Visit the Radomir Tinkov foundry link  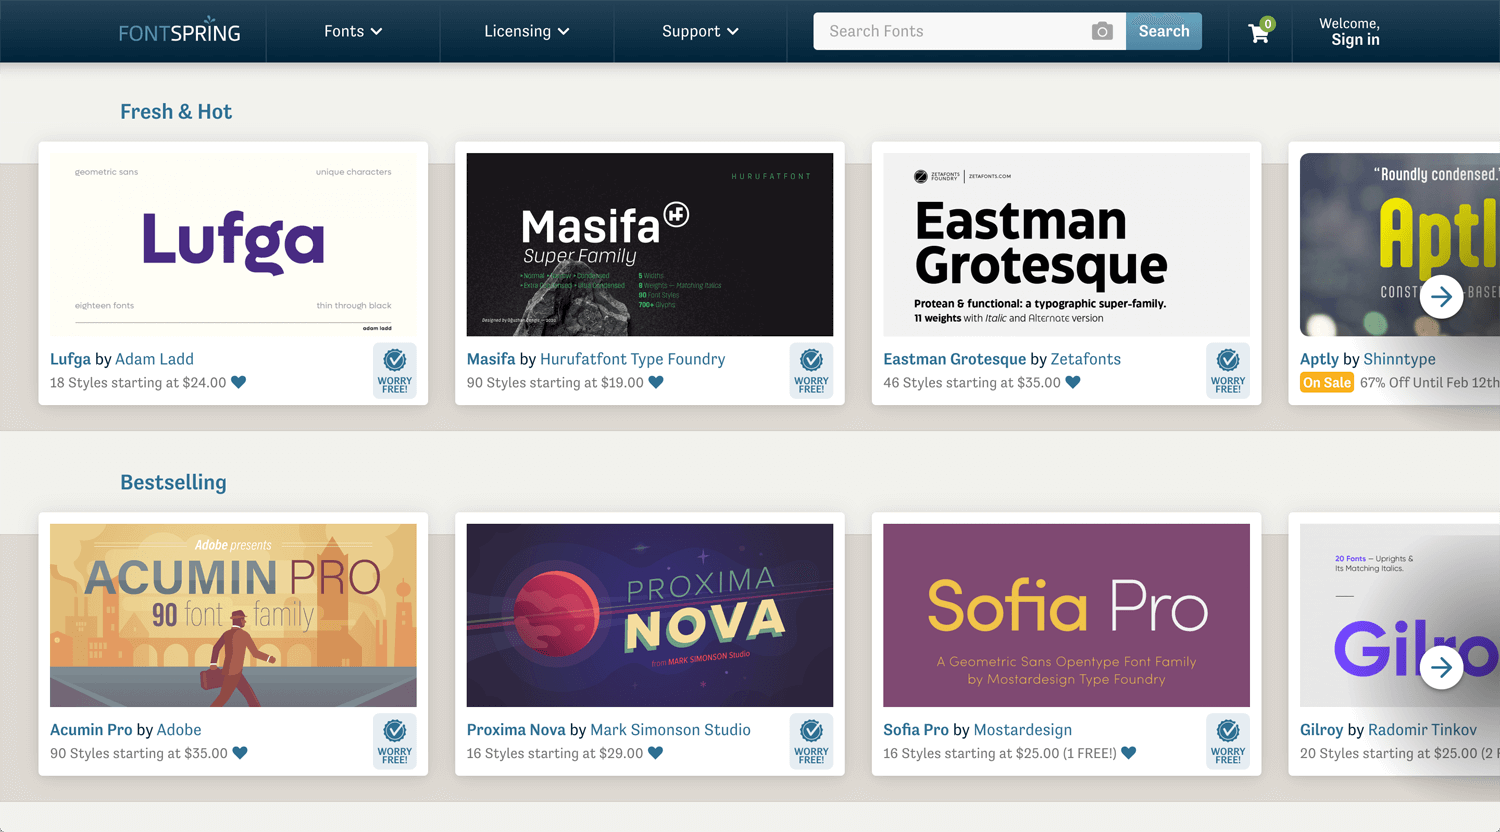1422,730
